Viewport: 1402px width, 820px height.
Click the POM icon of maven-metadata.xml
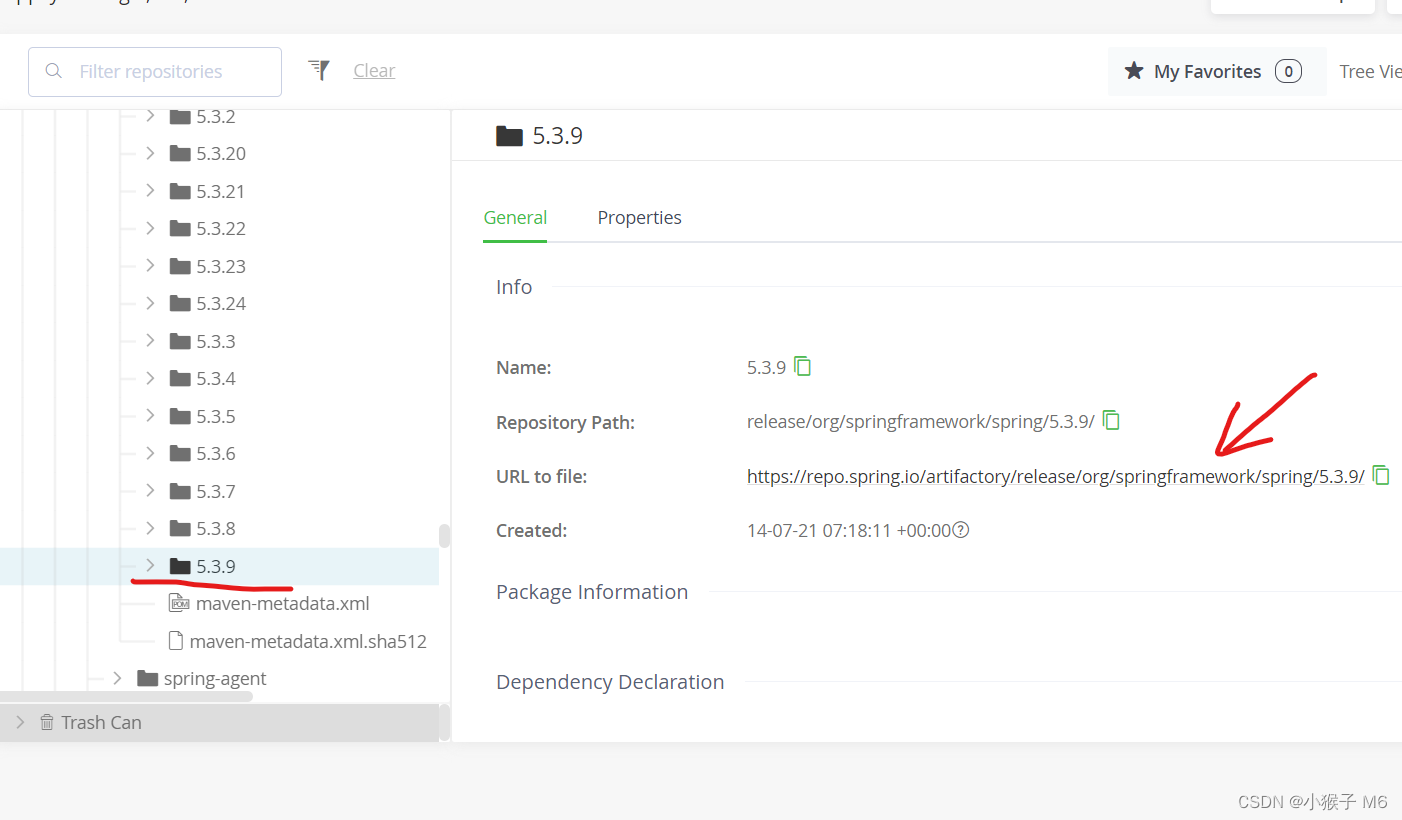point(180,603)
